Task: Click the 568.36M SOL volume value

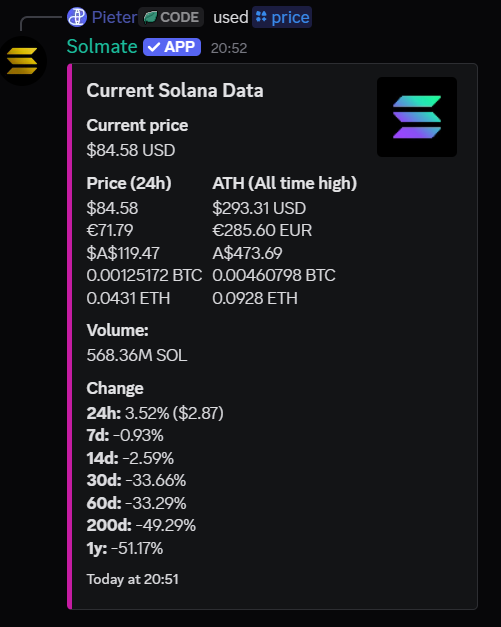Action: (137, 355)
